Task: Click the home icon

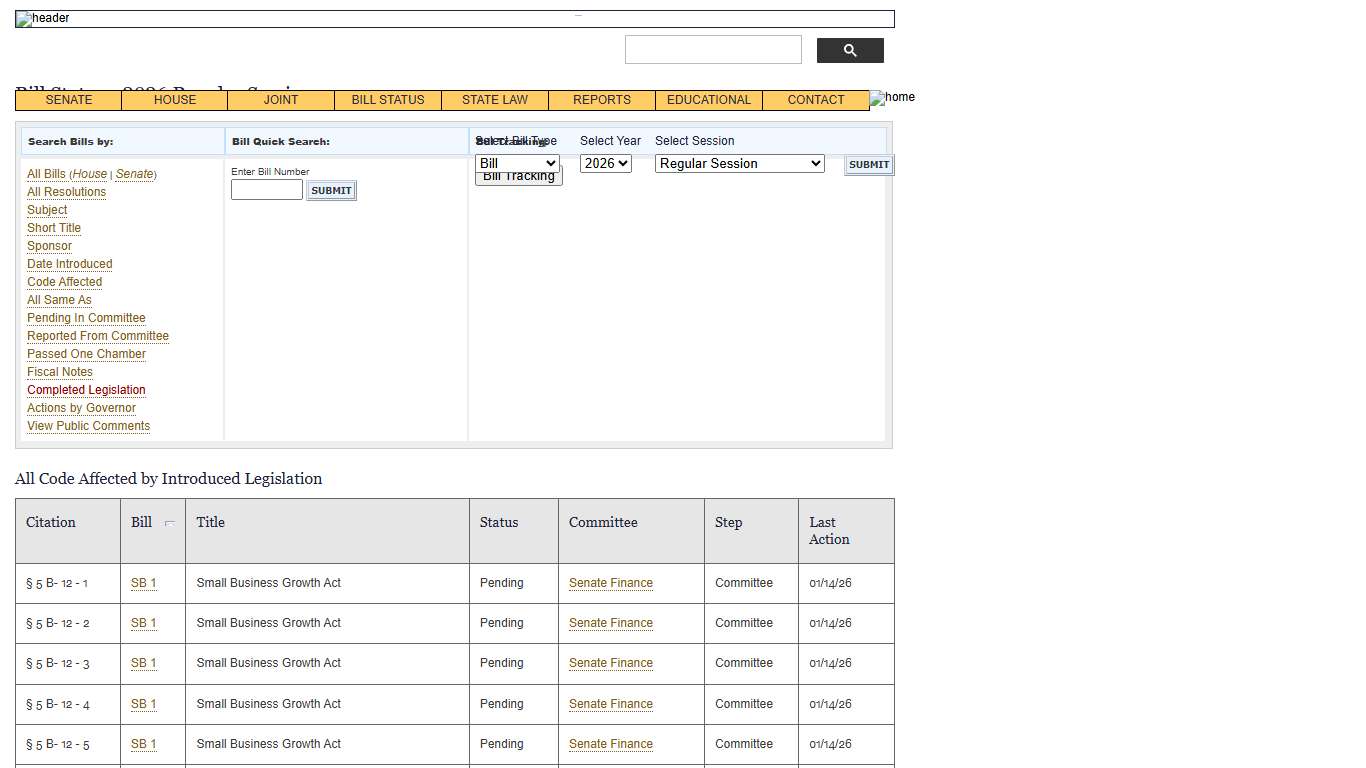Action: click(891, 98)
